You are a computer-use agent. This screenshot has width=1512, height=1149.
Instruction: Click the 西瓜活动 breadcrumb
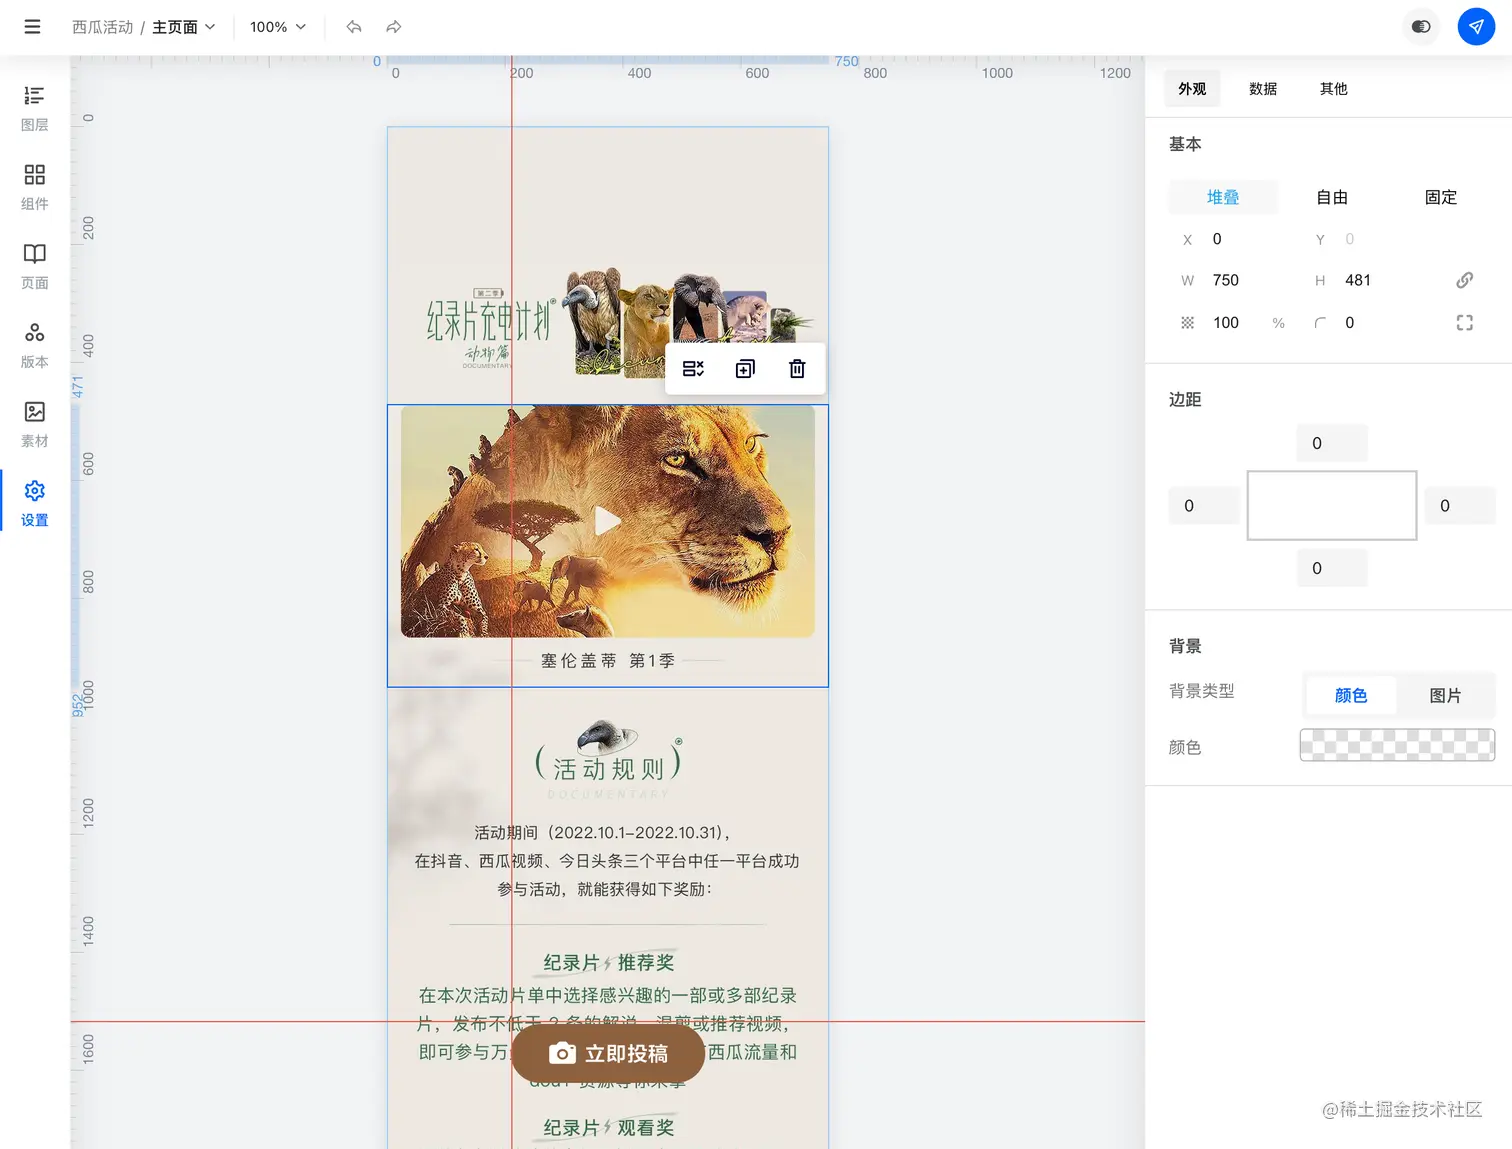tap(102, 27)
